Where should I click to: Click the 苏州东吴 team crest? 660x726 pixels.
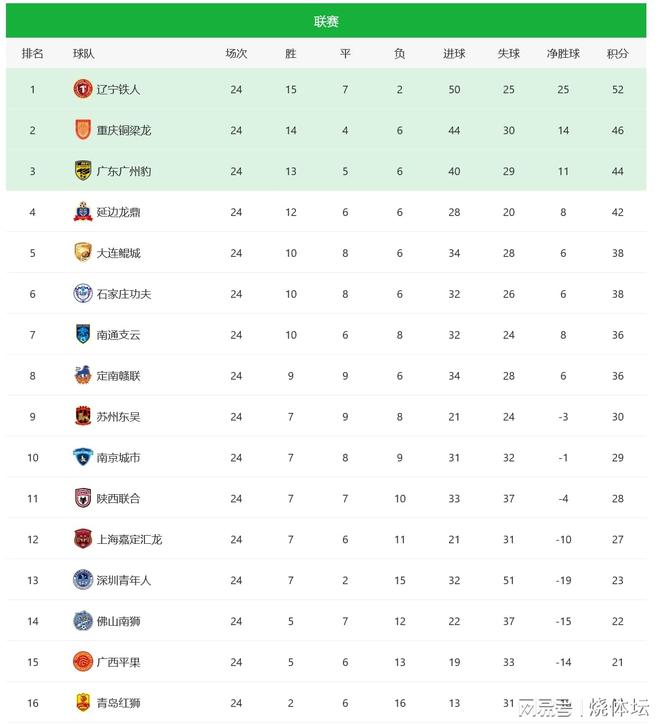click(82, 417)
